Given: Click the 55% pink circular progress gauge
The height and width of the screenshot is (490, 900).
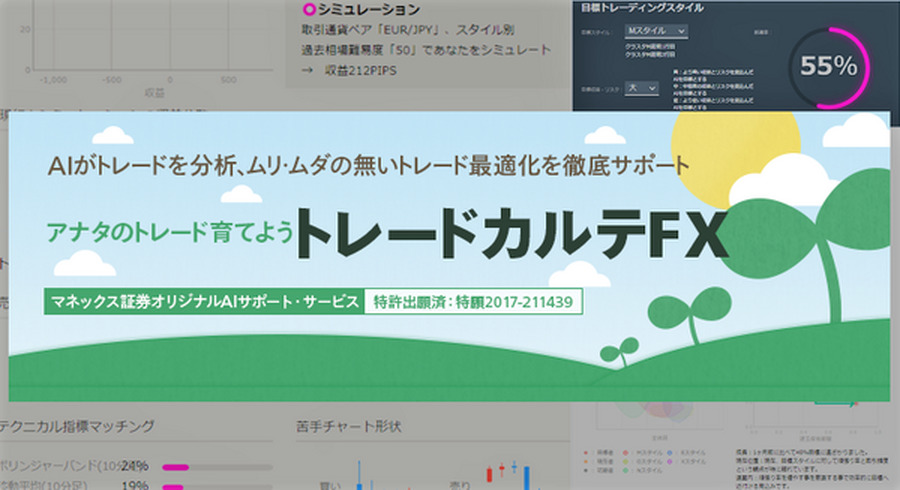Looking at the screenshot, I should [828, 66].
